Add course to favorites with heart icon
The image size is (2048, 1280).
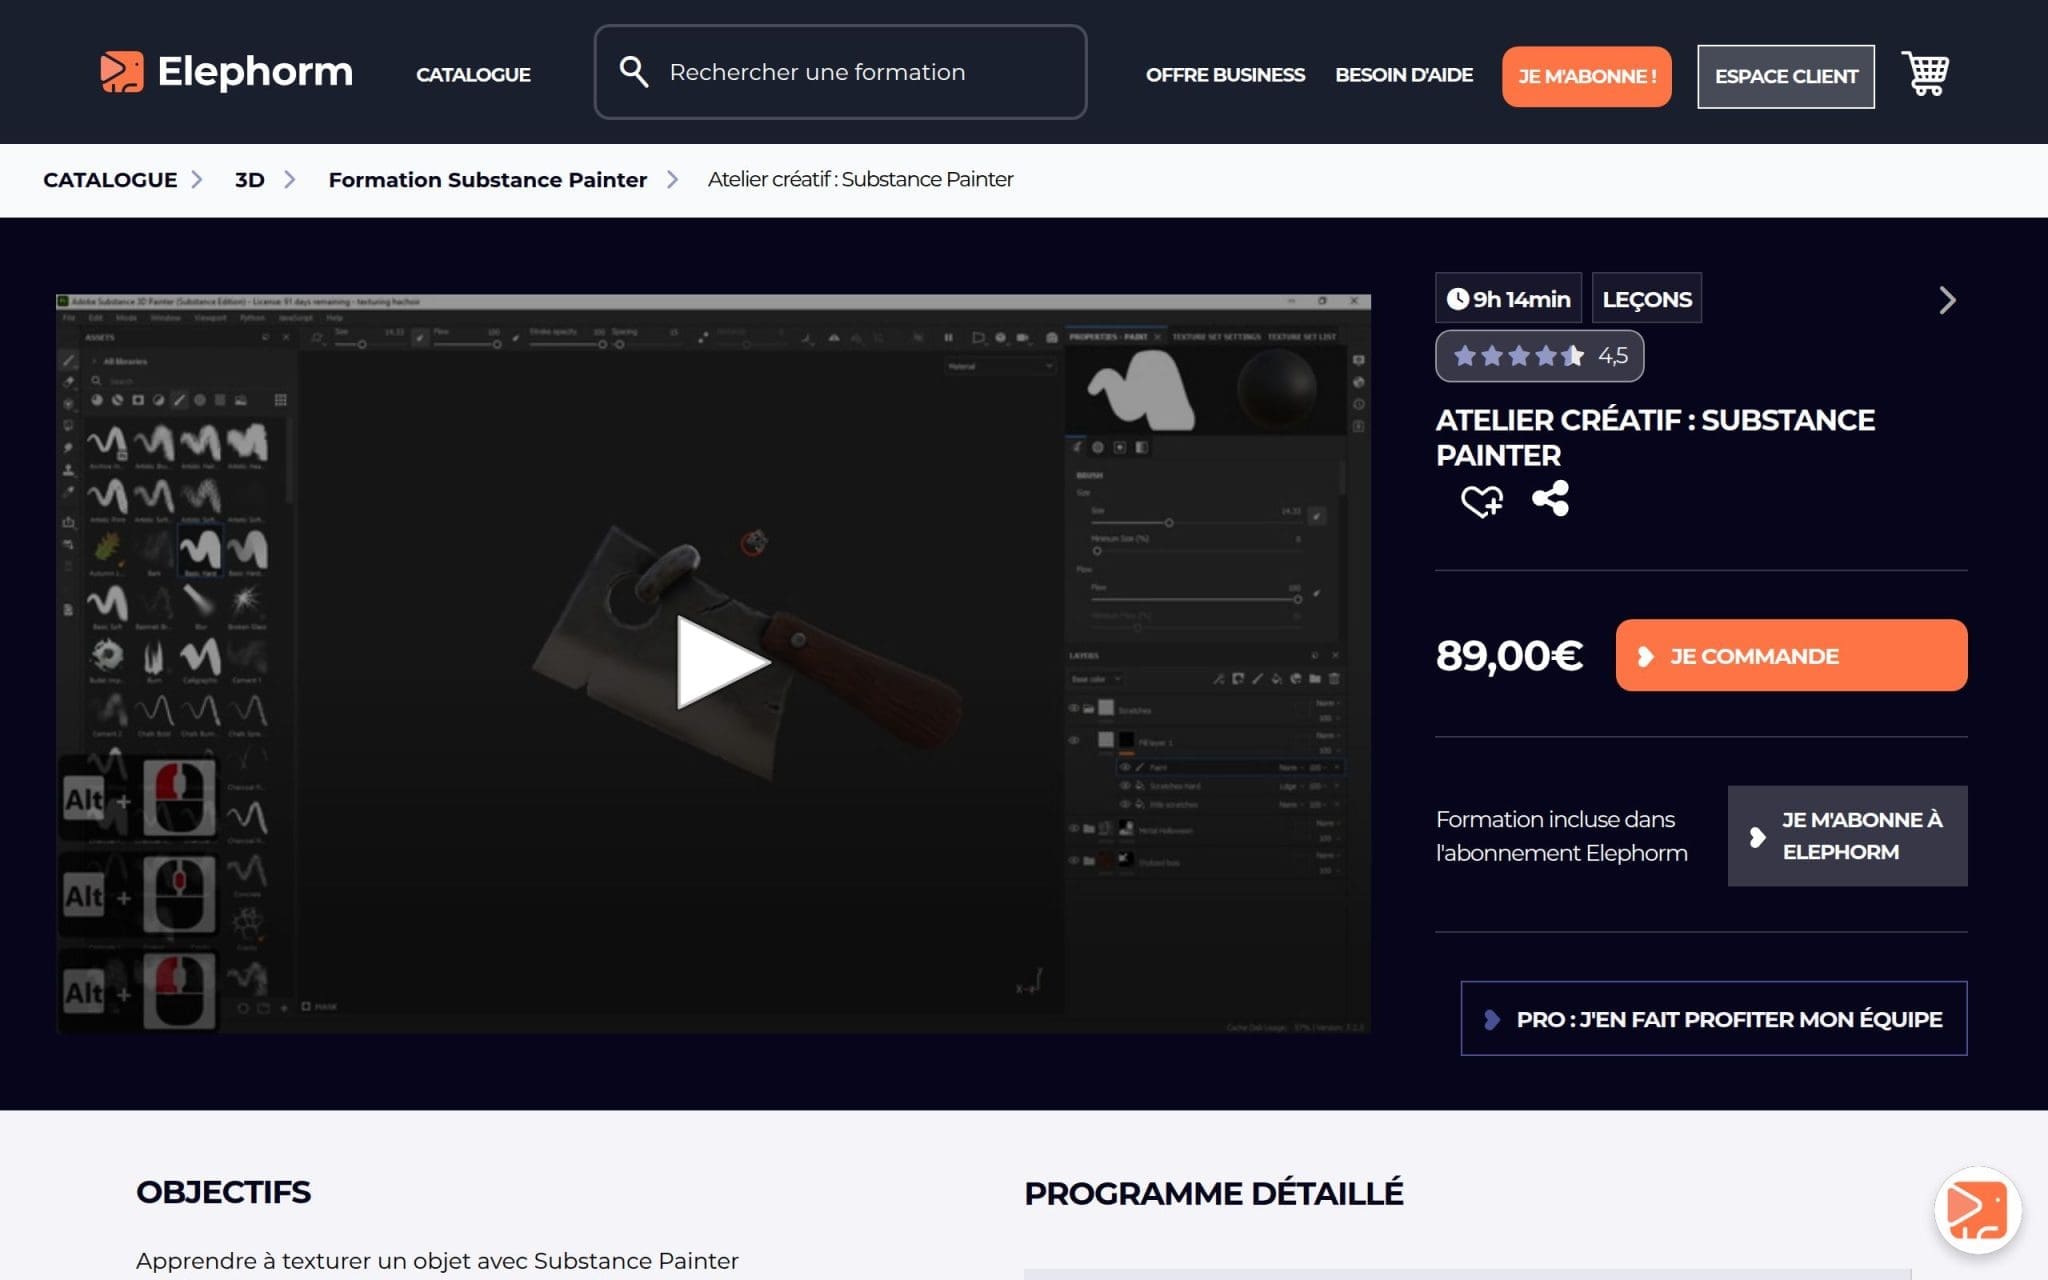pos(1482,500)
